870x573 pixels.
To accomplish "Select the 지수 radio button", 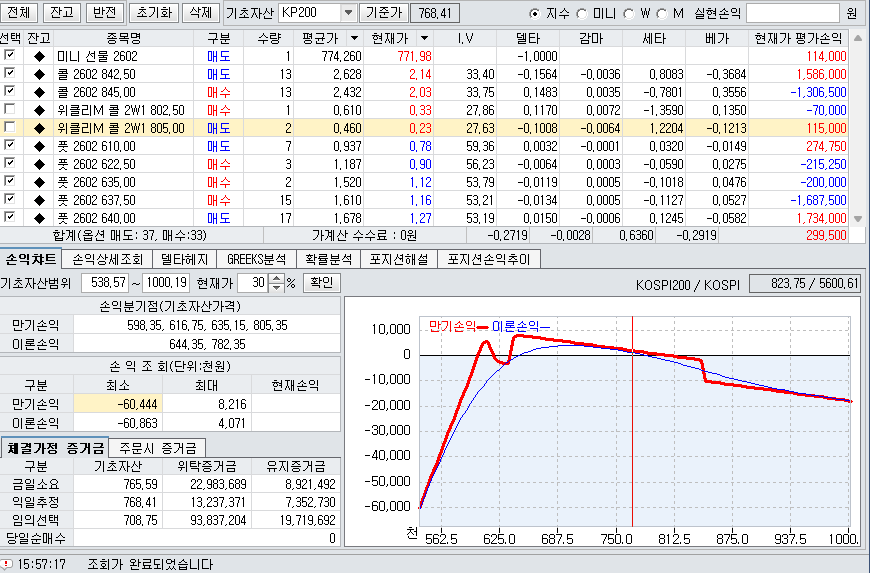I will 534,13.
